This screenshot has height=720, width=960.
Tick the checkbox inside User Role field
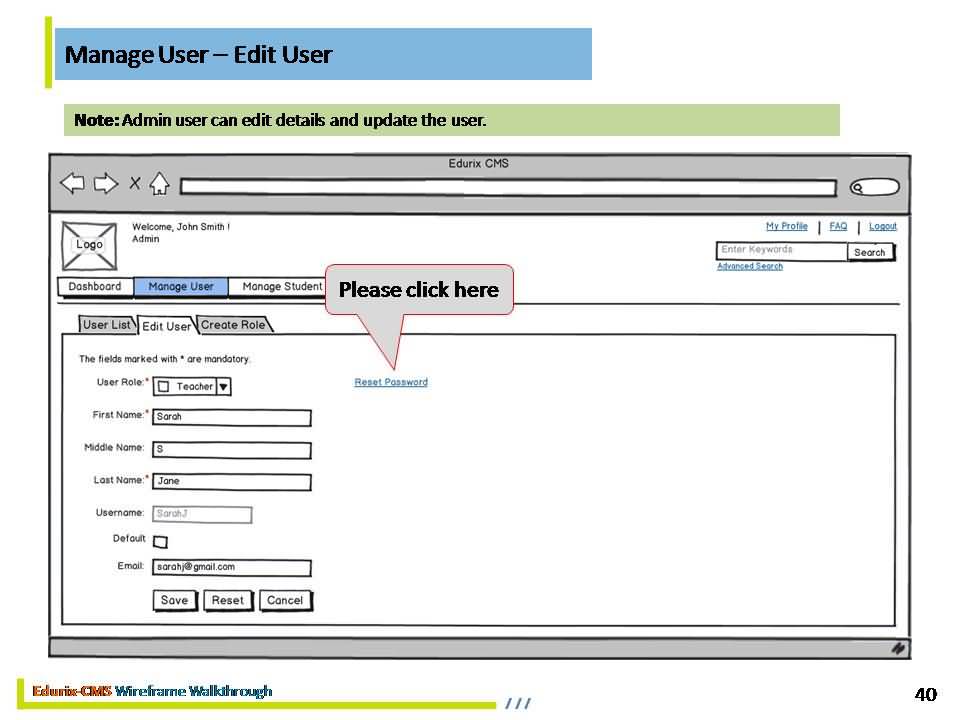pyautogui.click(x=163, y=387)
